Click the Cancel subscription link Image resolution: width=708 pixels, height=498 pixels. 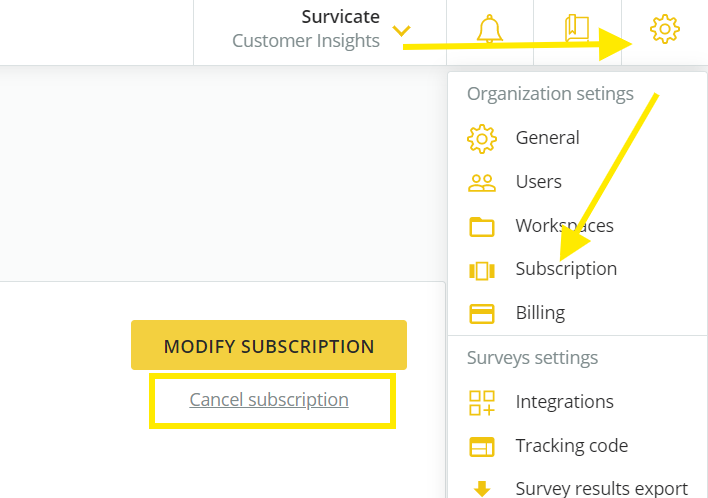coord(269,400)
